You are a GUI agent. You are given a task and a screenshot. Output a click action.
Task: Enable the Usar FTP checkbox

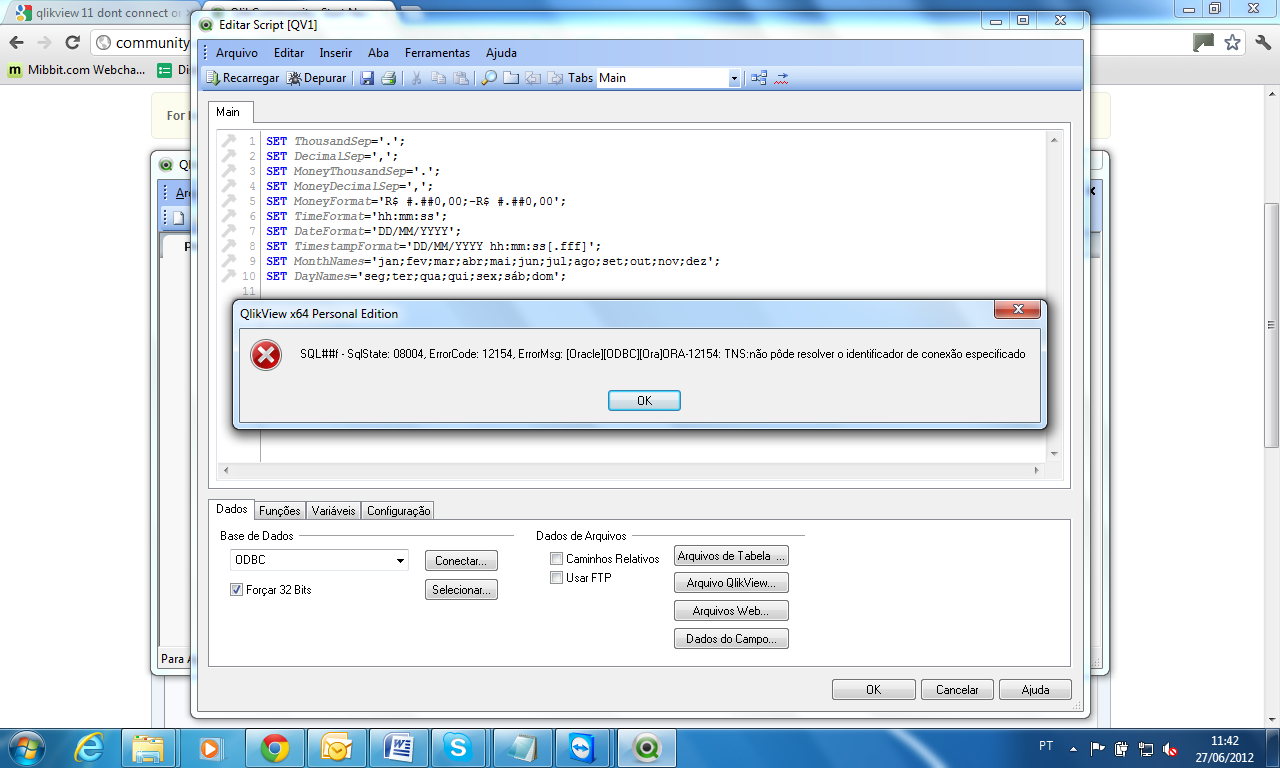point(557,578)
